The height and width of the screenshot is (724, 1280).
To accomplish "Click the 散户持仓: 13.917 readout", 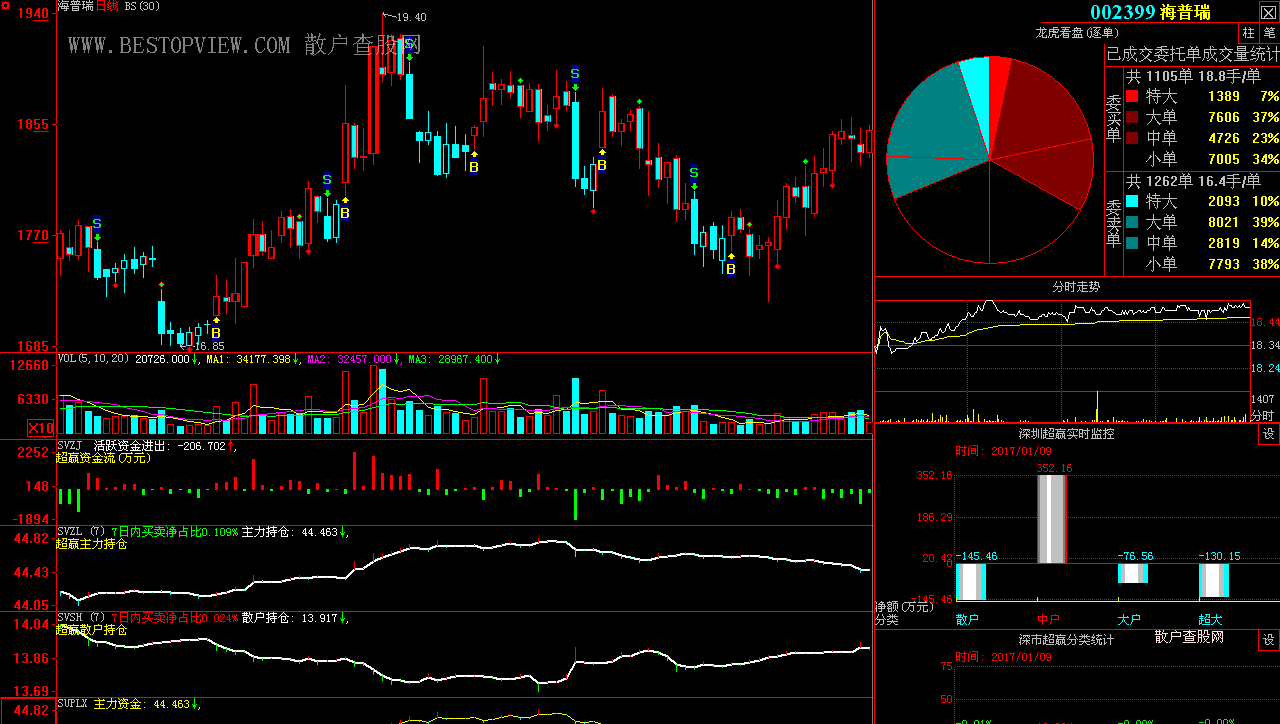I will click(290, 617).
